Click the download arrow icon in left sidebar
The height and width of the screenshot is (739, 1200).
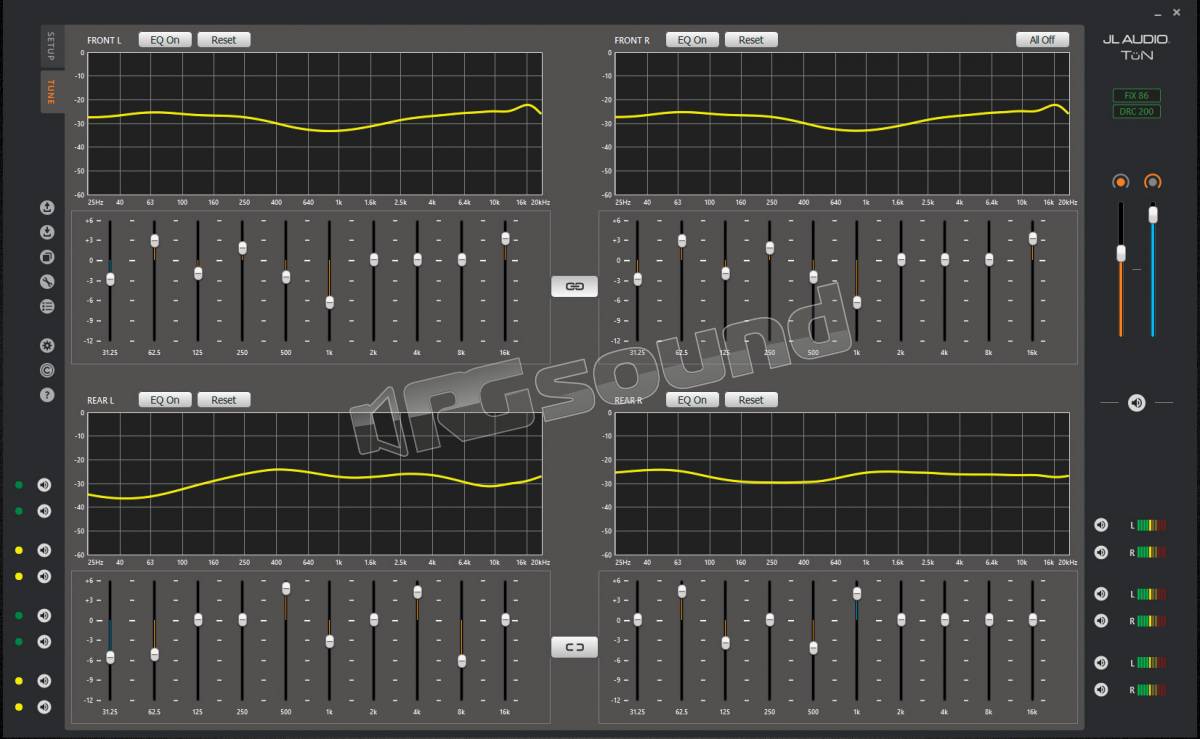[47, 232]
